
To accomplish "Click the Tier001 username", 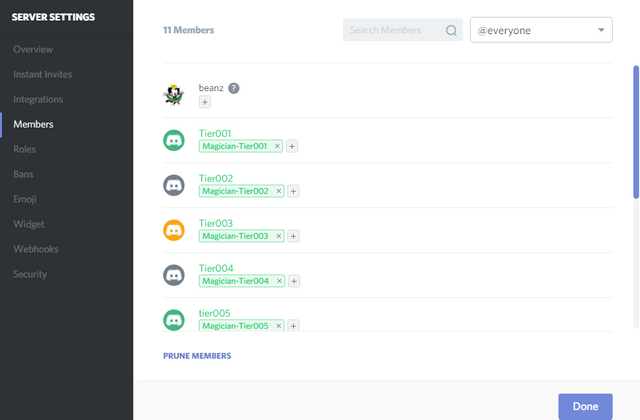I will (x=215, y=133).
